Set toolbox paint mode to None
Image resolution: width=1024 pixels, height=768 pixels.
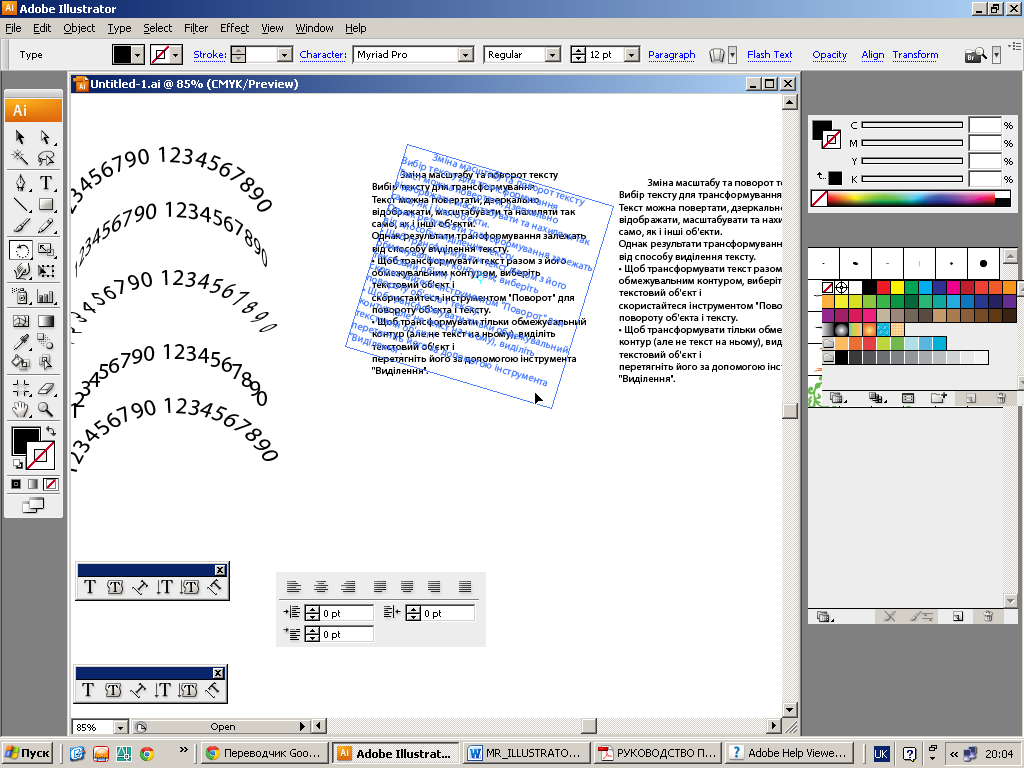tap(51, 484)
